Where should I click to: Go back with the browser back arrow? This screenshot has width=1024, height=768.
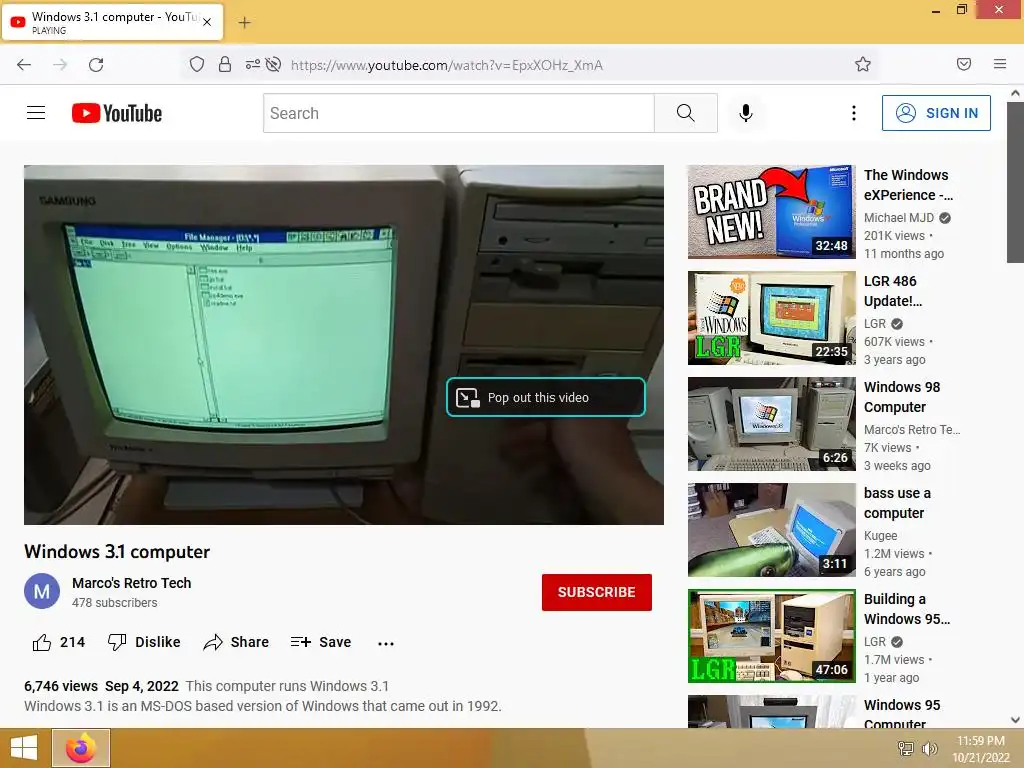tap(24, 65)
